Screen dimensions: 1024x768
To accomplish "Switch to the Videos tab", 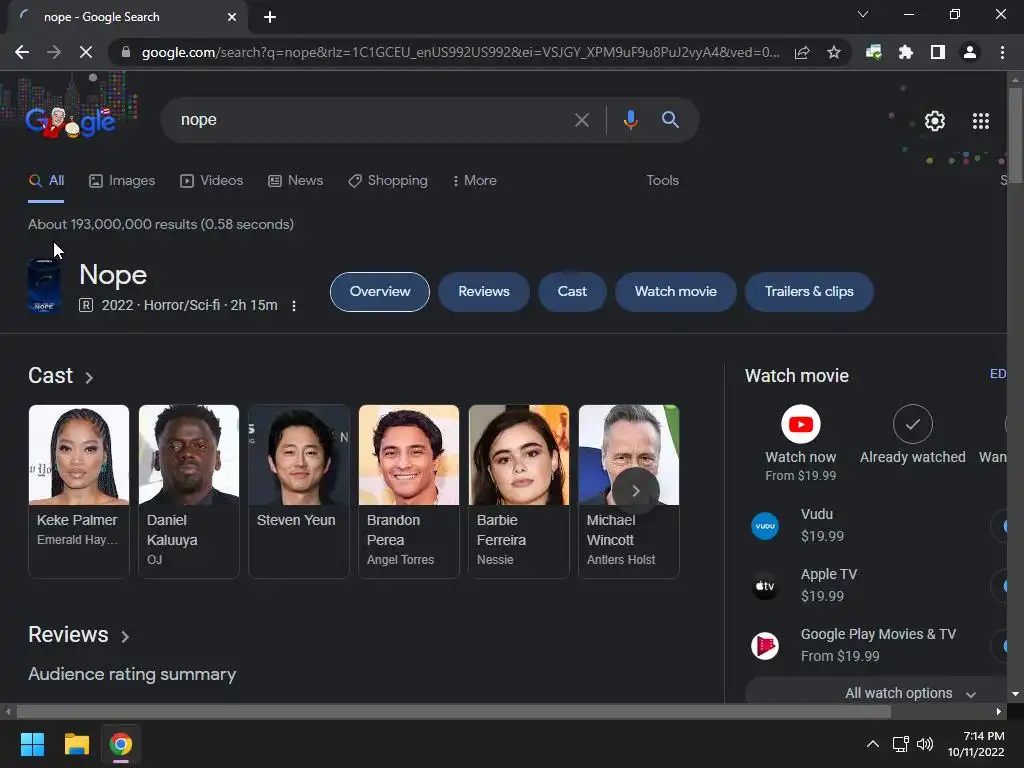I will click(x=212, y=180).
